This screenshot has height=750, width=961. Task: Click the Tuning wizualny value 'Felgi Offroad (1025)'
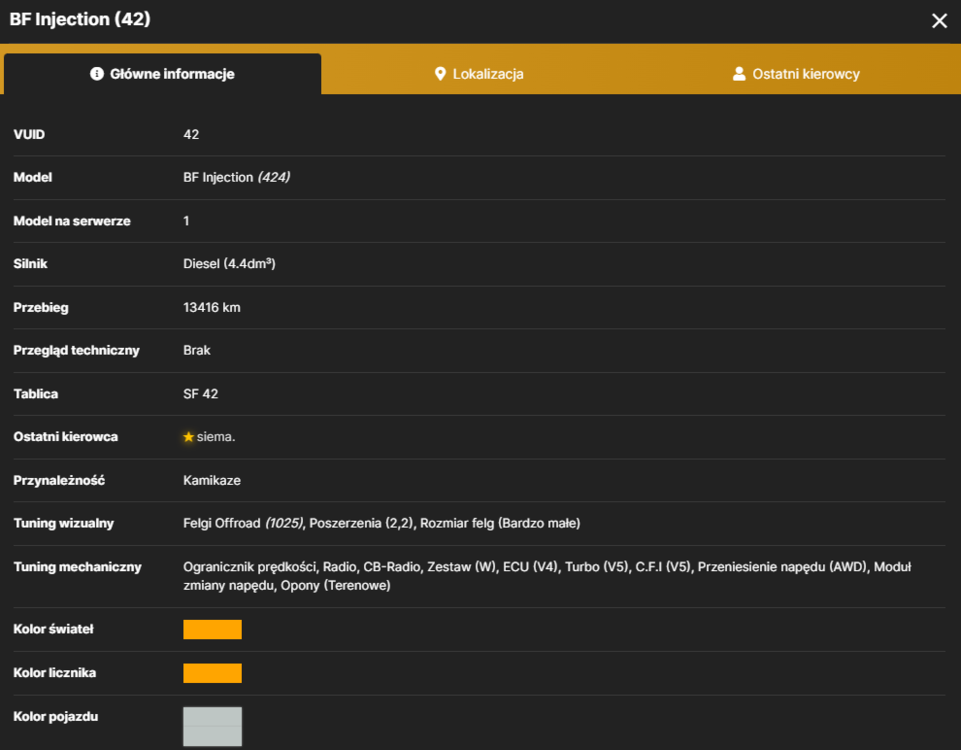pos(243,523)
